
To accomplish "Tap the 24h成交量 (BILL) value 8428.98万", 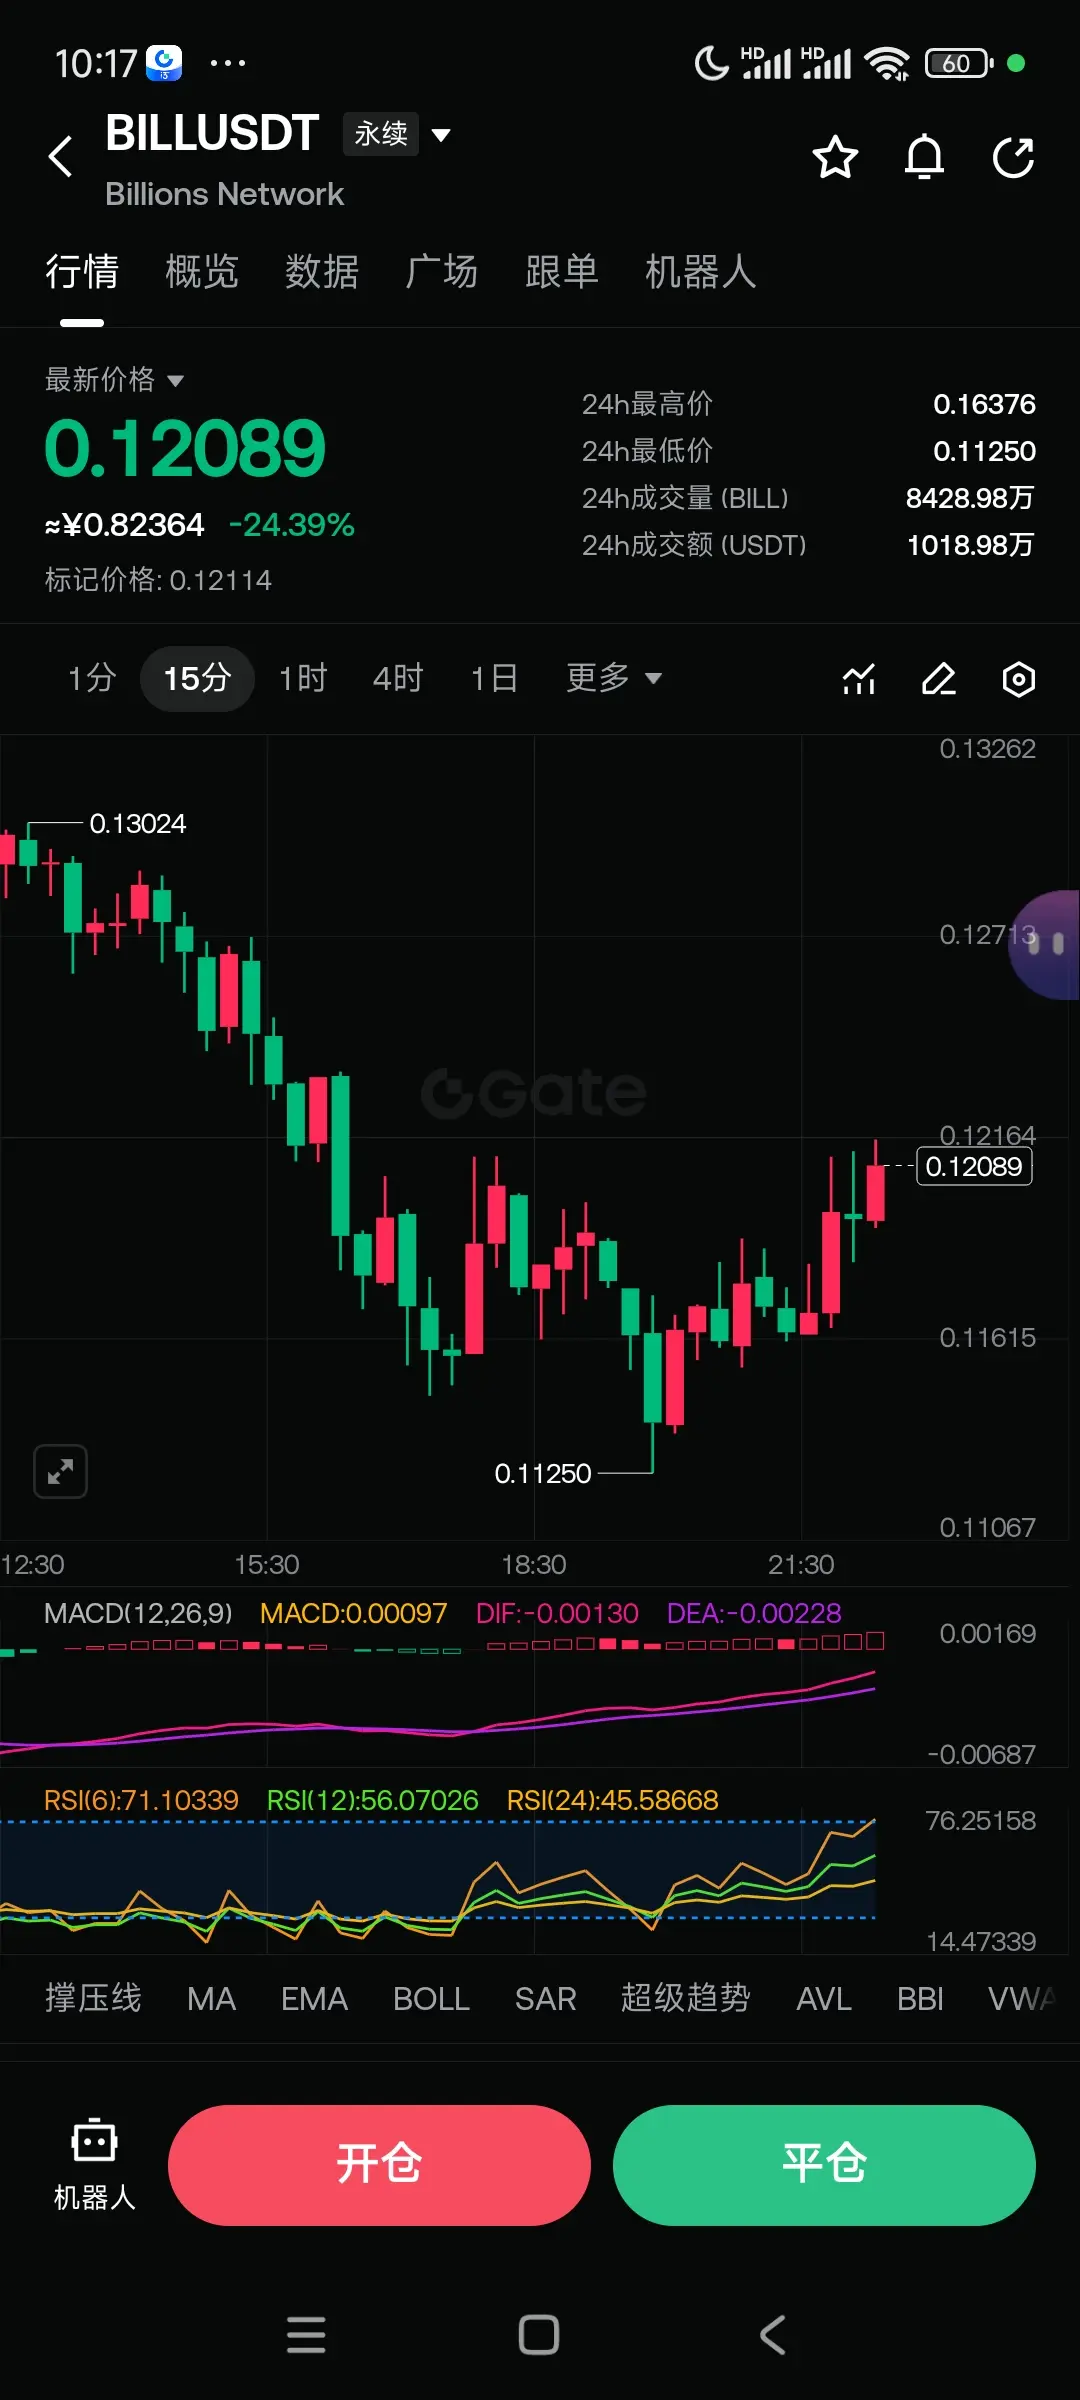I will click(970, 498).
